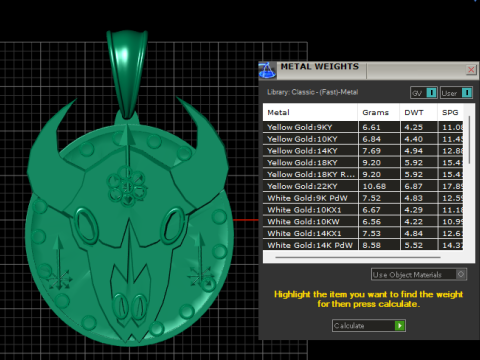Open the Use Object Materials dropdown
480x360 pixels.
(x=419, y=274)
